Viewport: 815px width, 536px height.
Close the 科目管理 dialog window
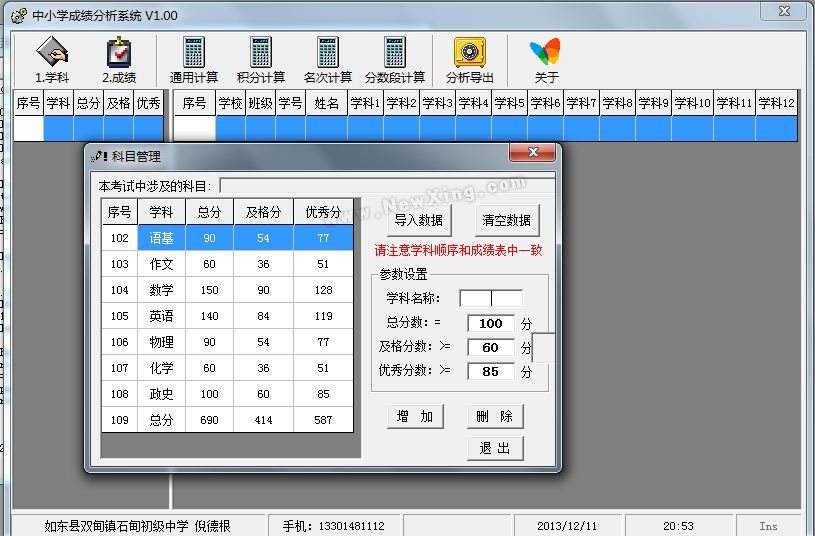click(531, 153)
